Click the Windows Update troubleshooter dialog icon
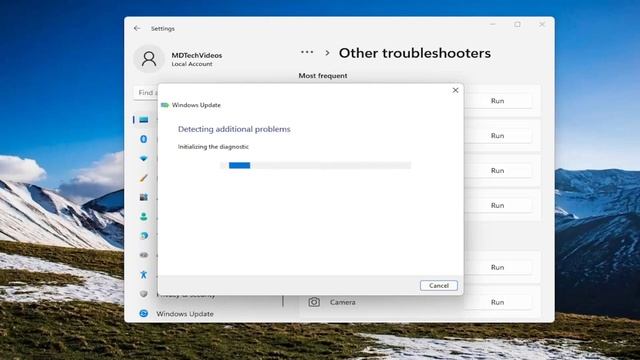The height and width of the screenshot is (360, 640). click(165, 105)
